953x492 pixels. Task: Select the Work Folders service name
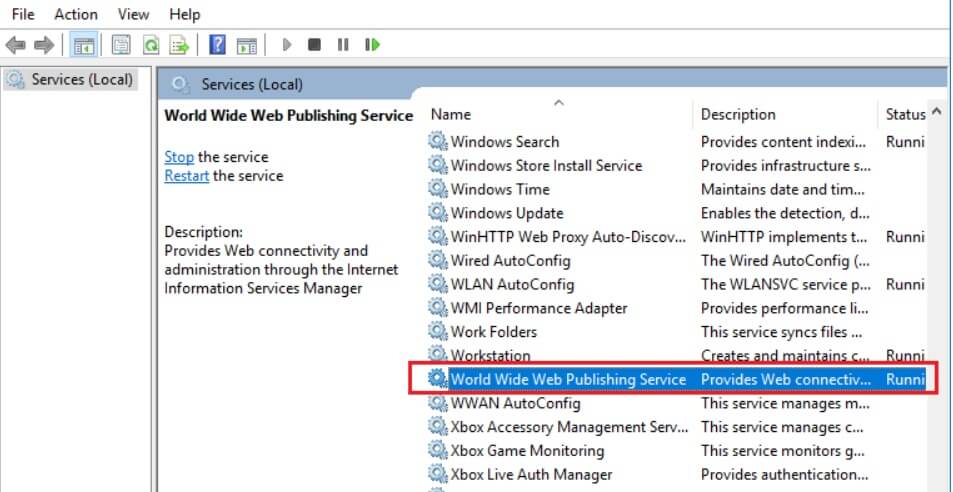point(494,332)
